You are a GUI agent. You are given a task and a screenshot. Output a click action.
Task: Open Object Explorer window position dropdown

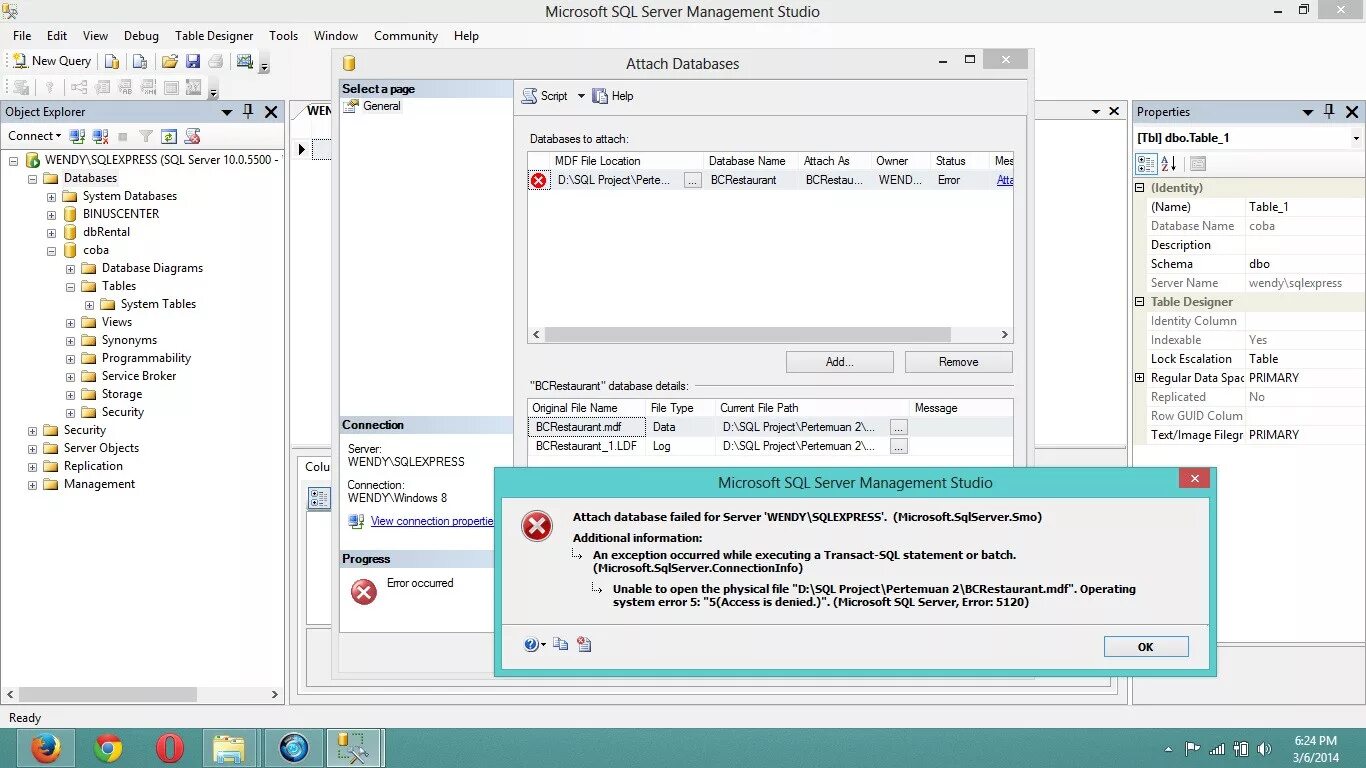pos(227,112)
